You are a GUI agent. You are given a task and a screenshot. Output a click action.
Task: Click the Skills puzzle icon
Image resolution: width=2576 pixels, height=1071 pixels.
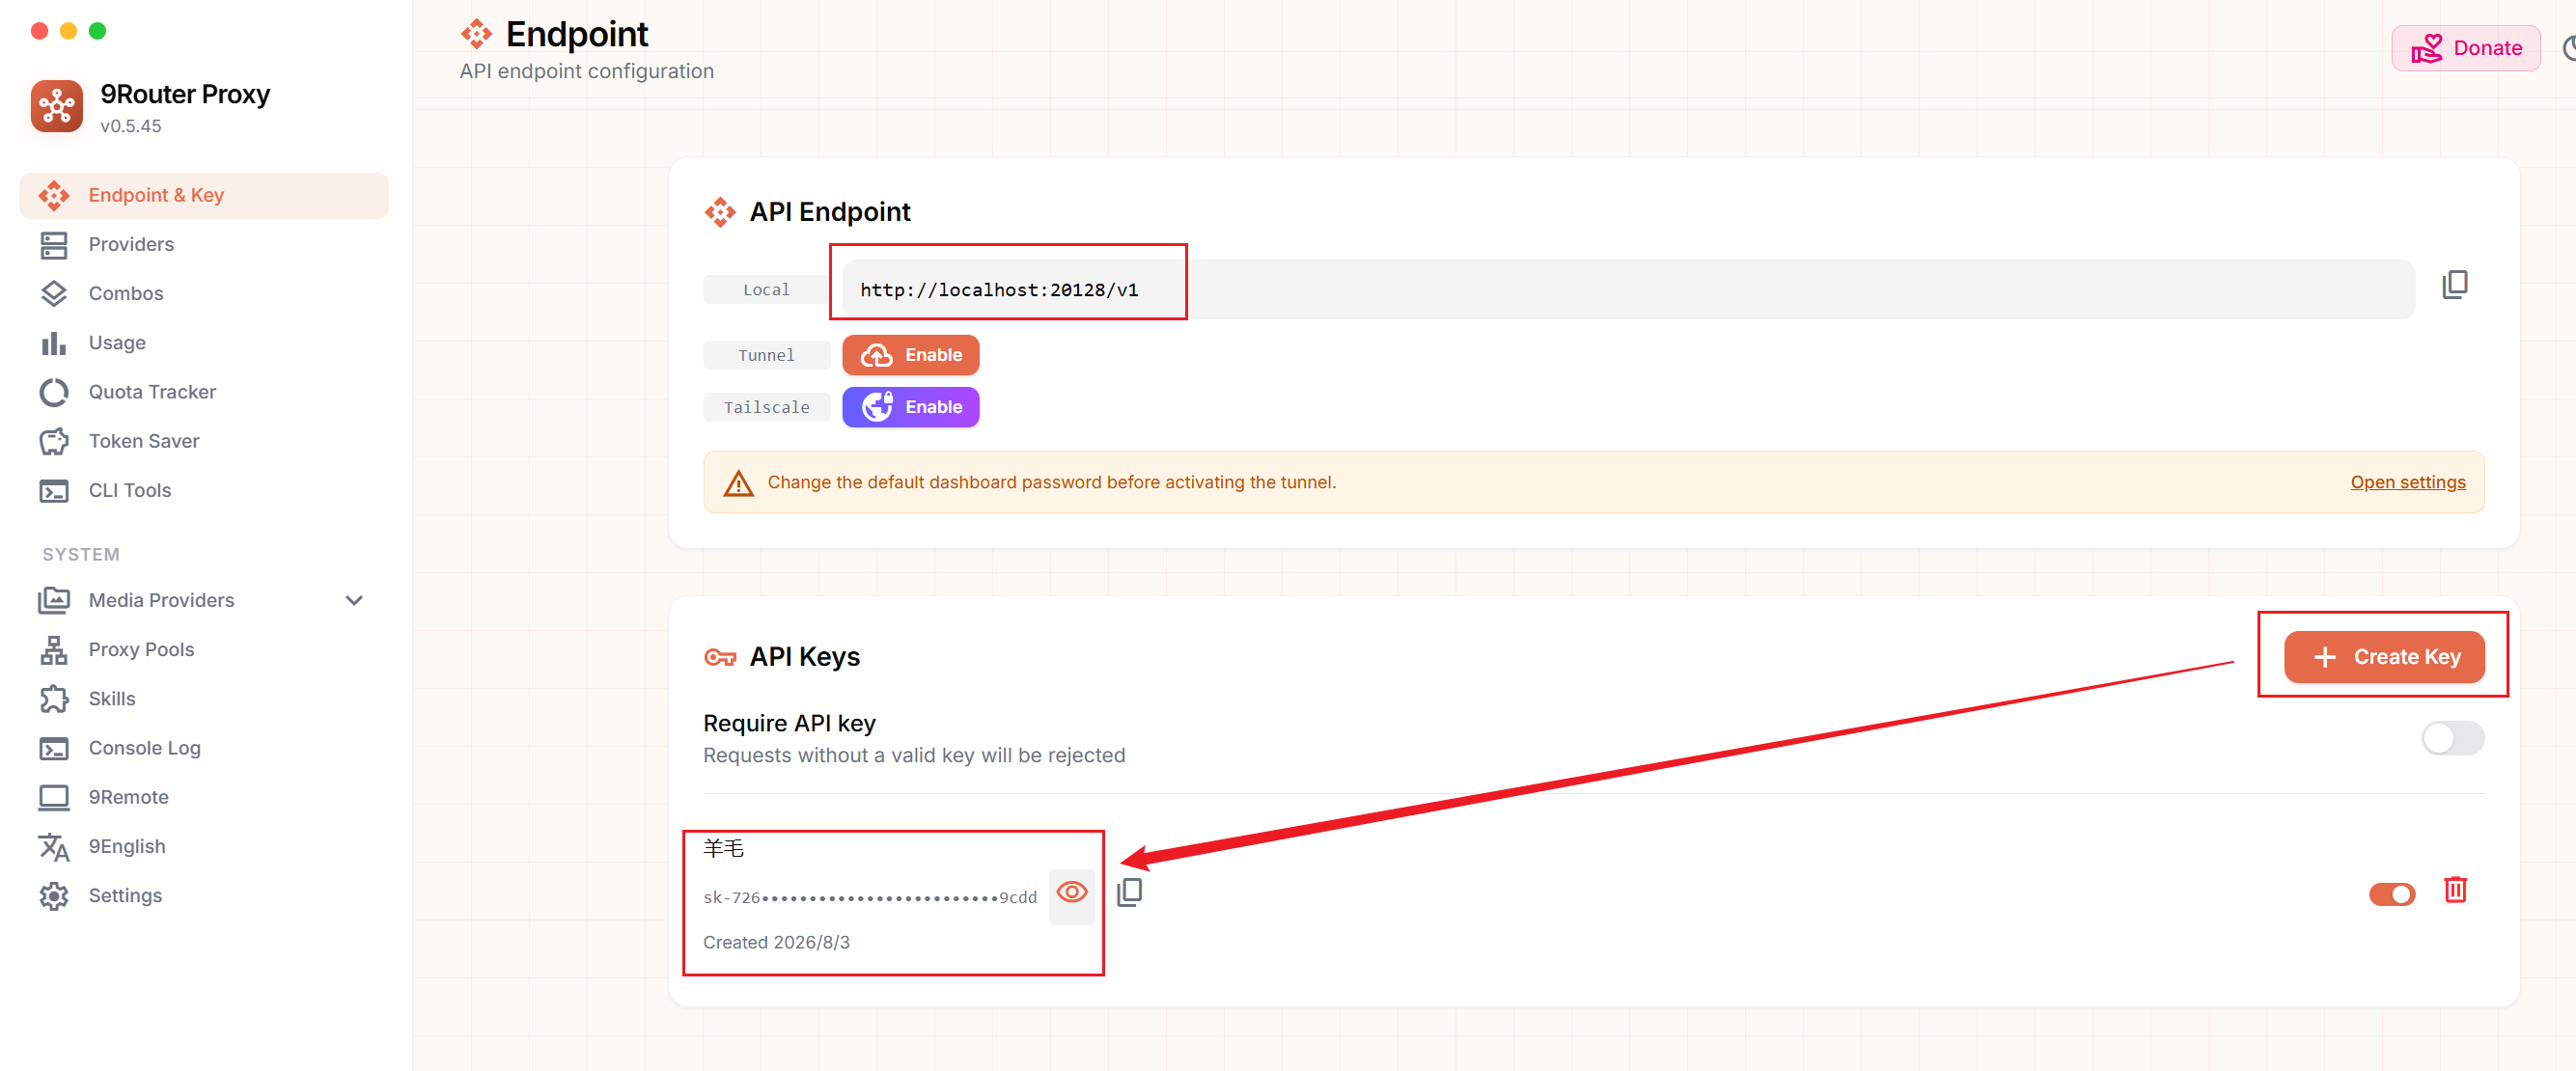tap(54, 699)
